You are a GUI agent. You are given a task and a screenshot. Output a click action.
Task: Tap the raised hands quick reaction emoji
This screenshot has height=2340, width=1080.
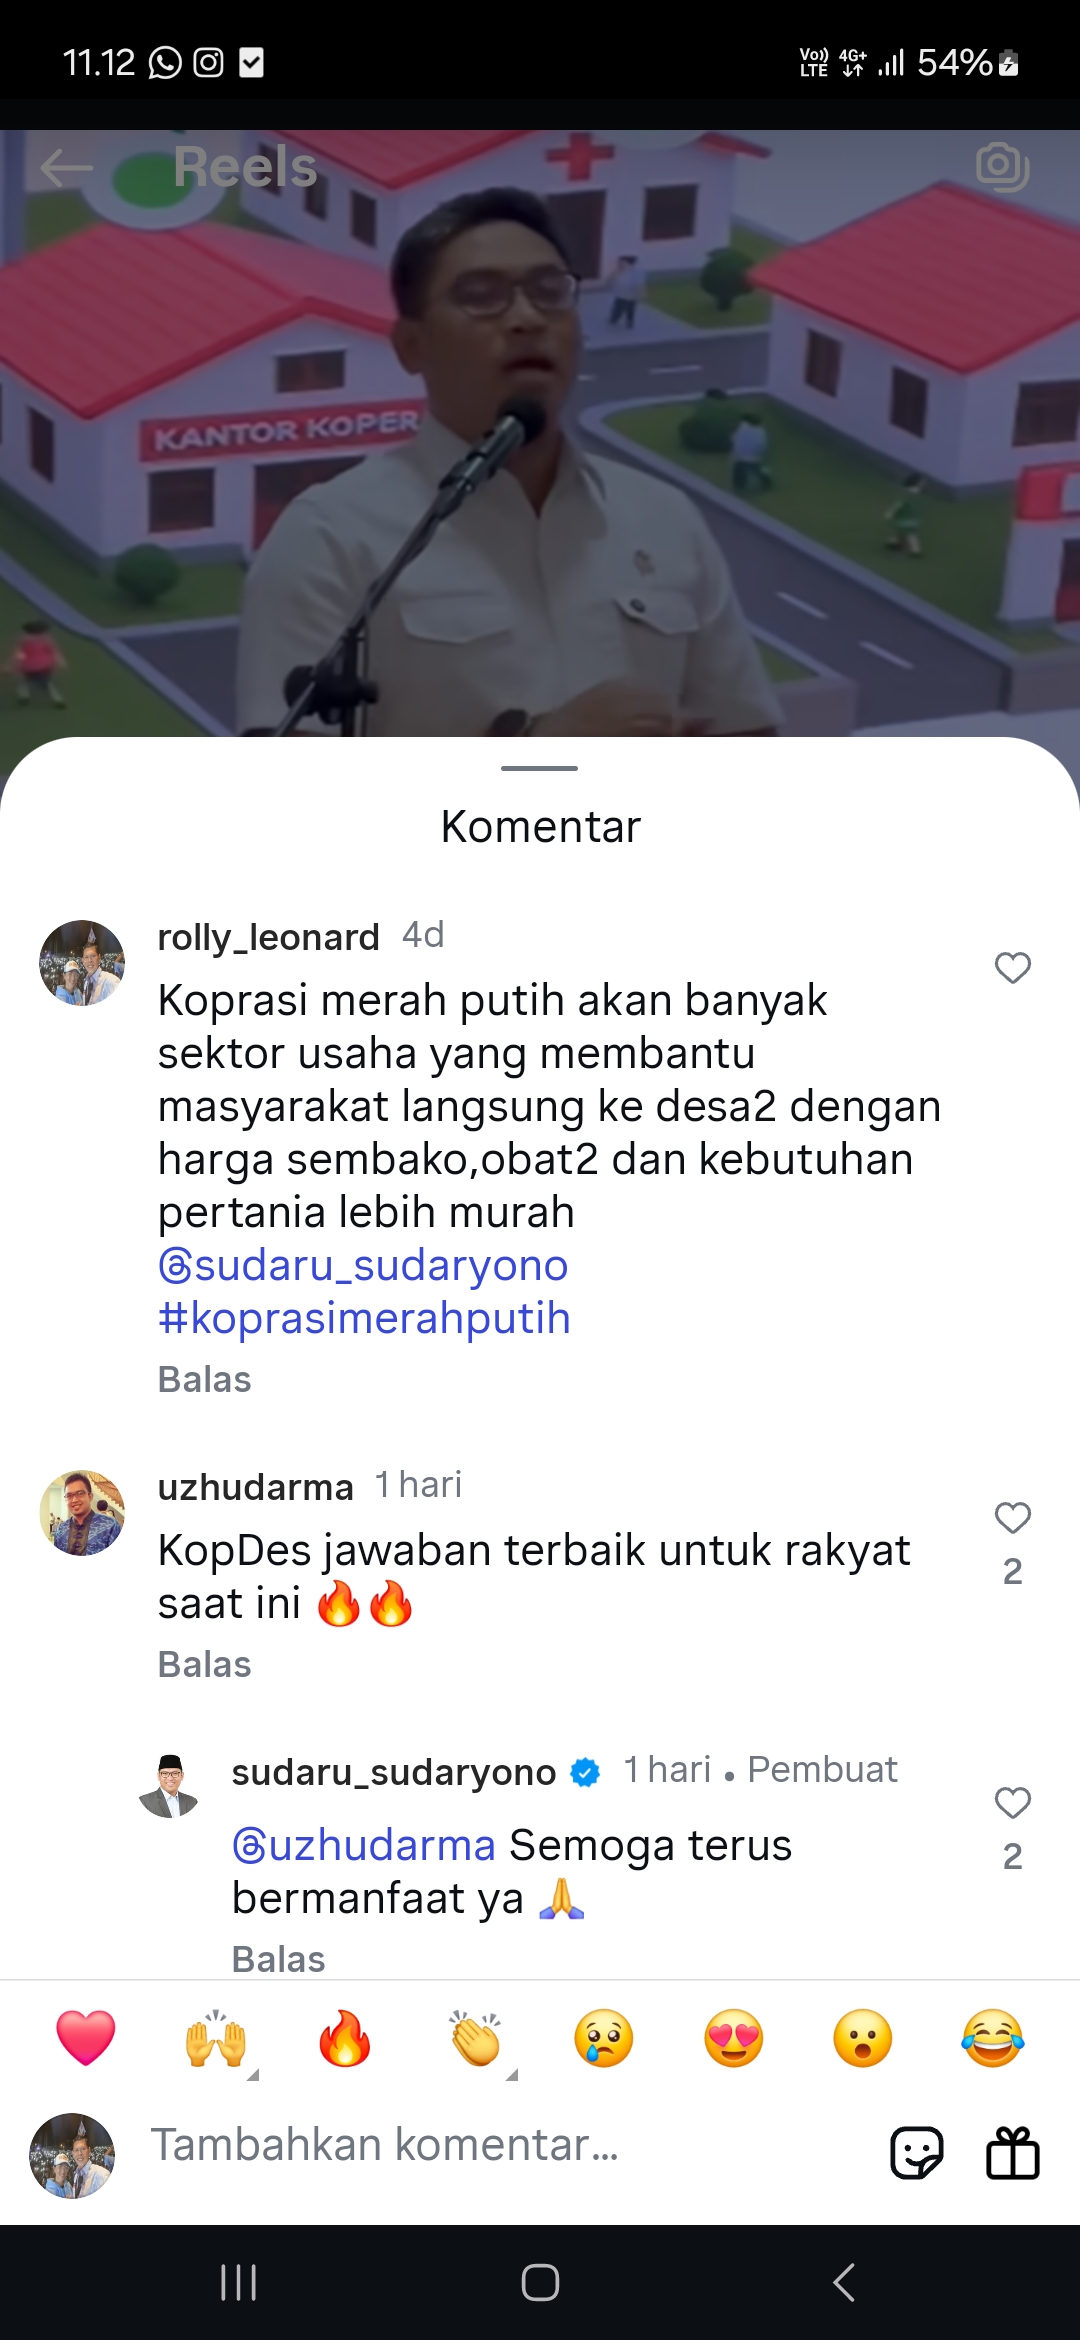[x=216, y=2038]
